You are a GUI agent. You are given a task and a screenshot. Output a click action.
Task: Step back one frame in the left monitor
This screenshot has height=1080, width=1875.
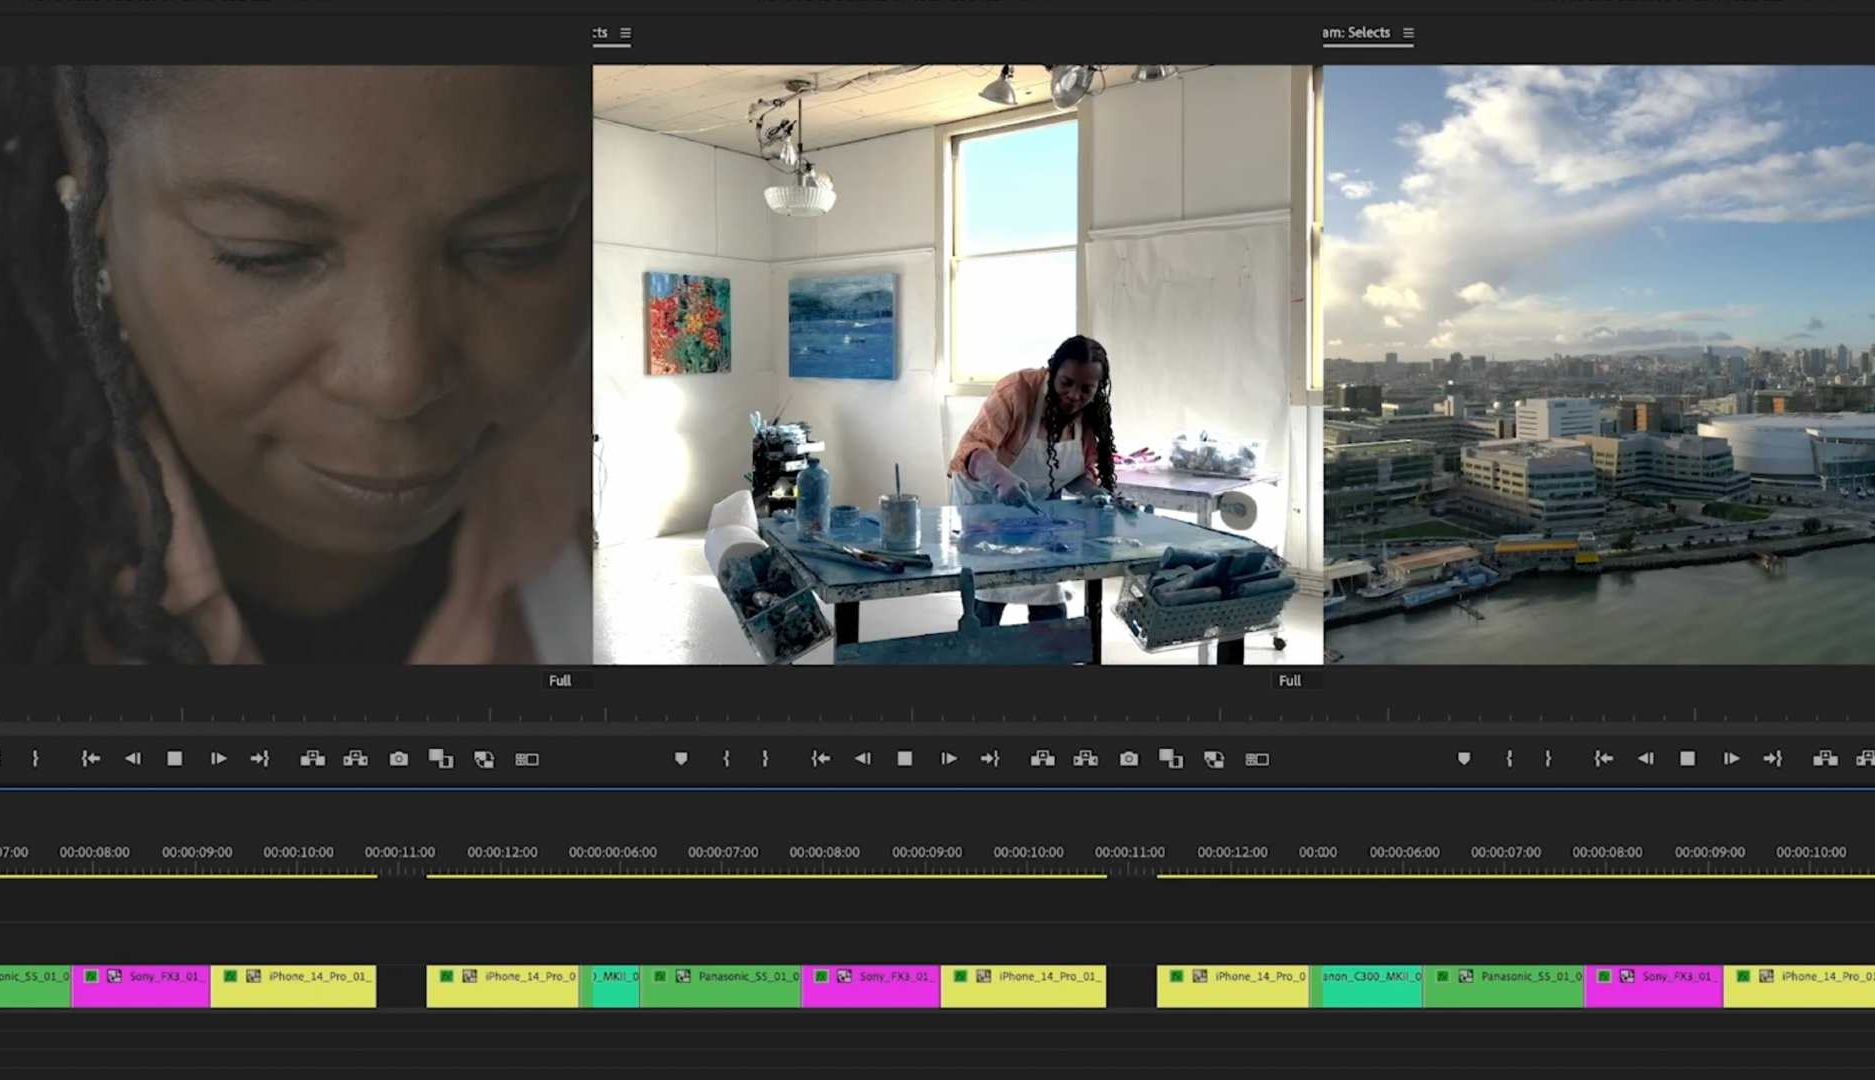click(x=133, y=759)
